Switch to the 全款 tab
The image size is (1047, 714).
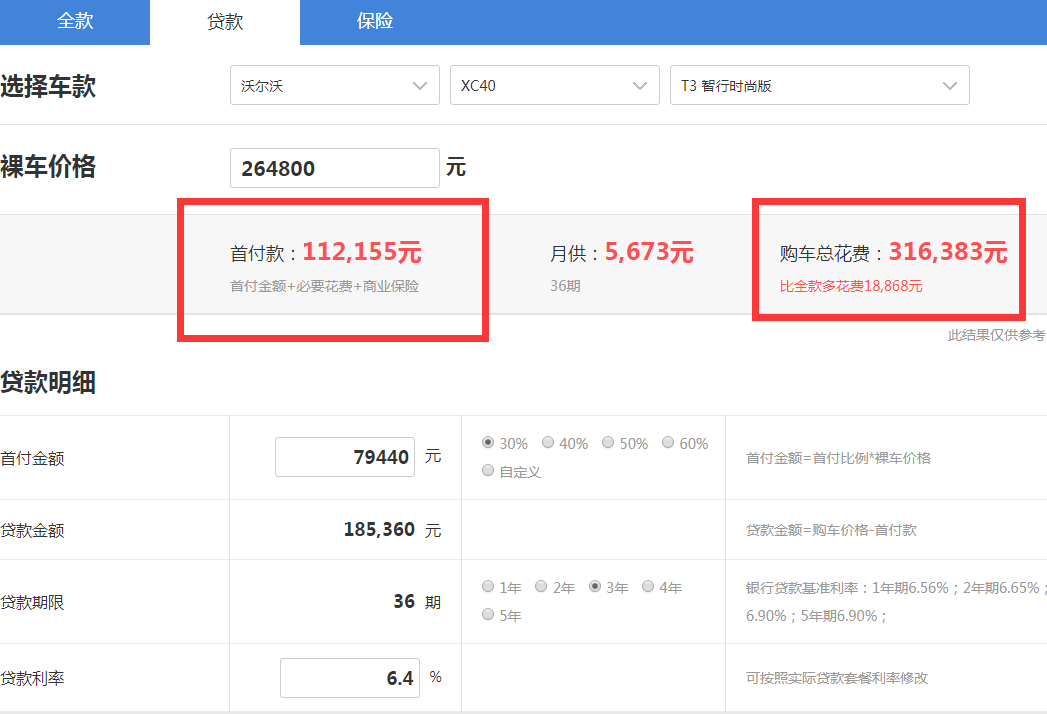75,21
